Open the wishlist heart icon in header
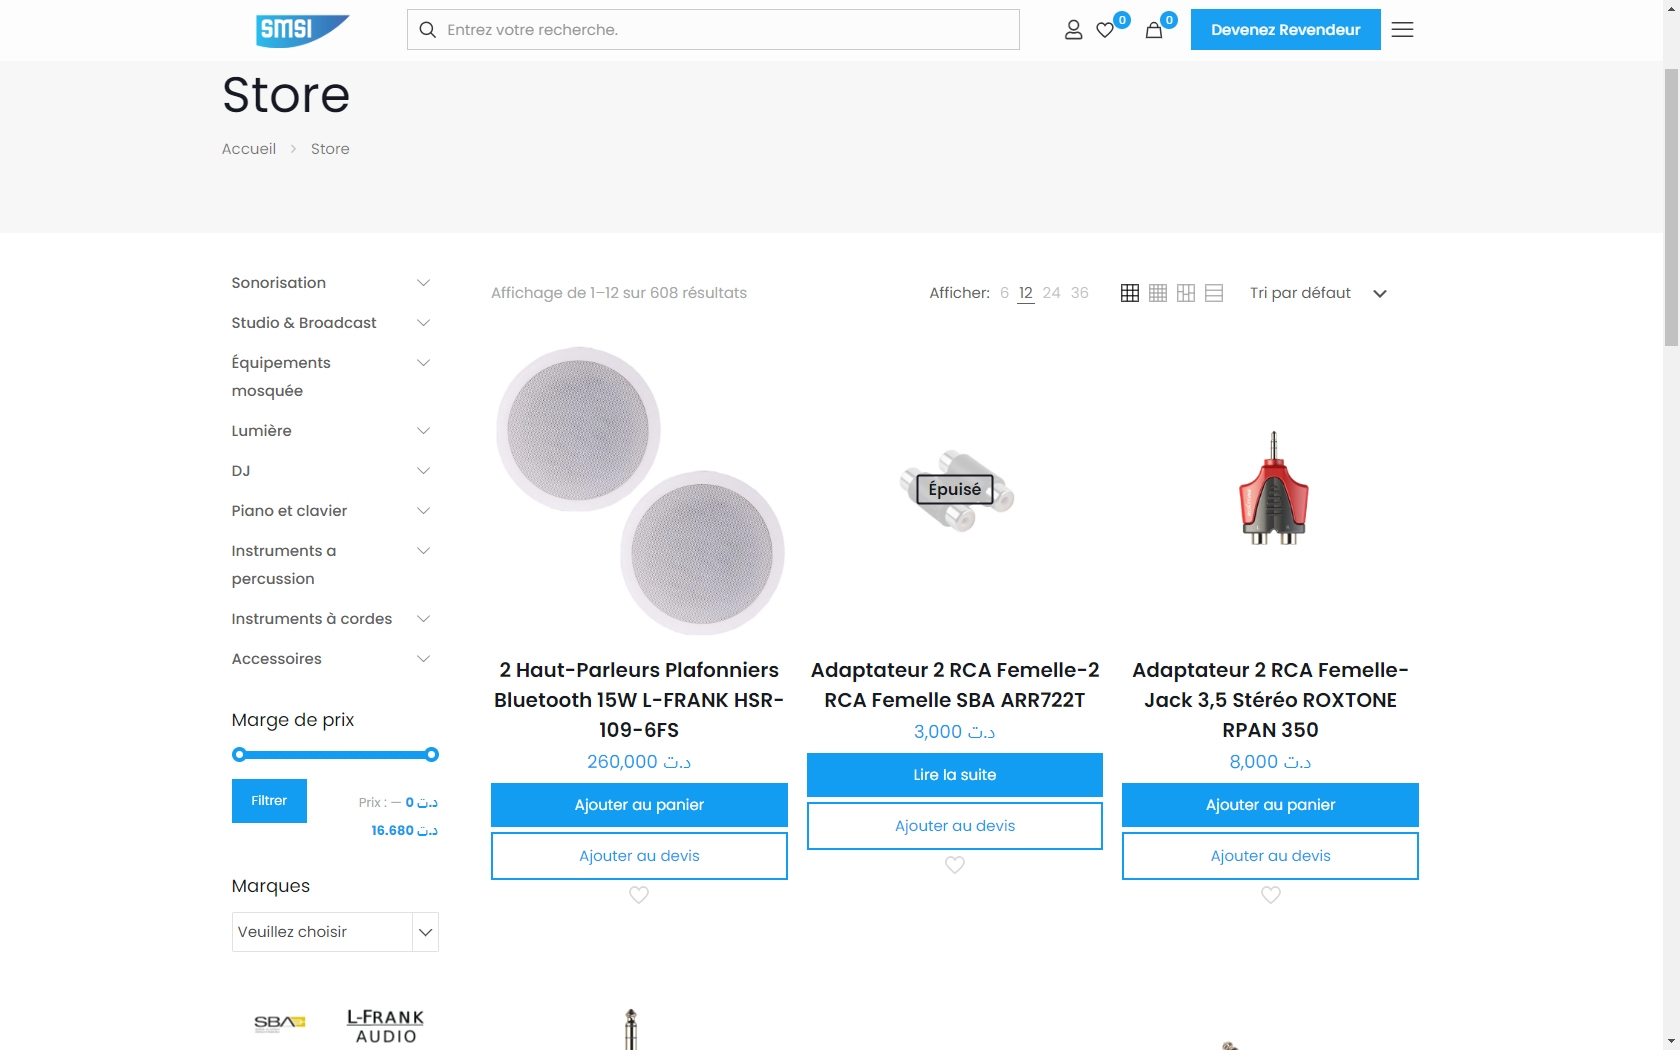Image resolution: width=1680 pixels, height=1050 pixels. (x=1105, y=30)
